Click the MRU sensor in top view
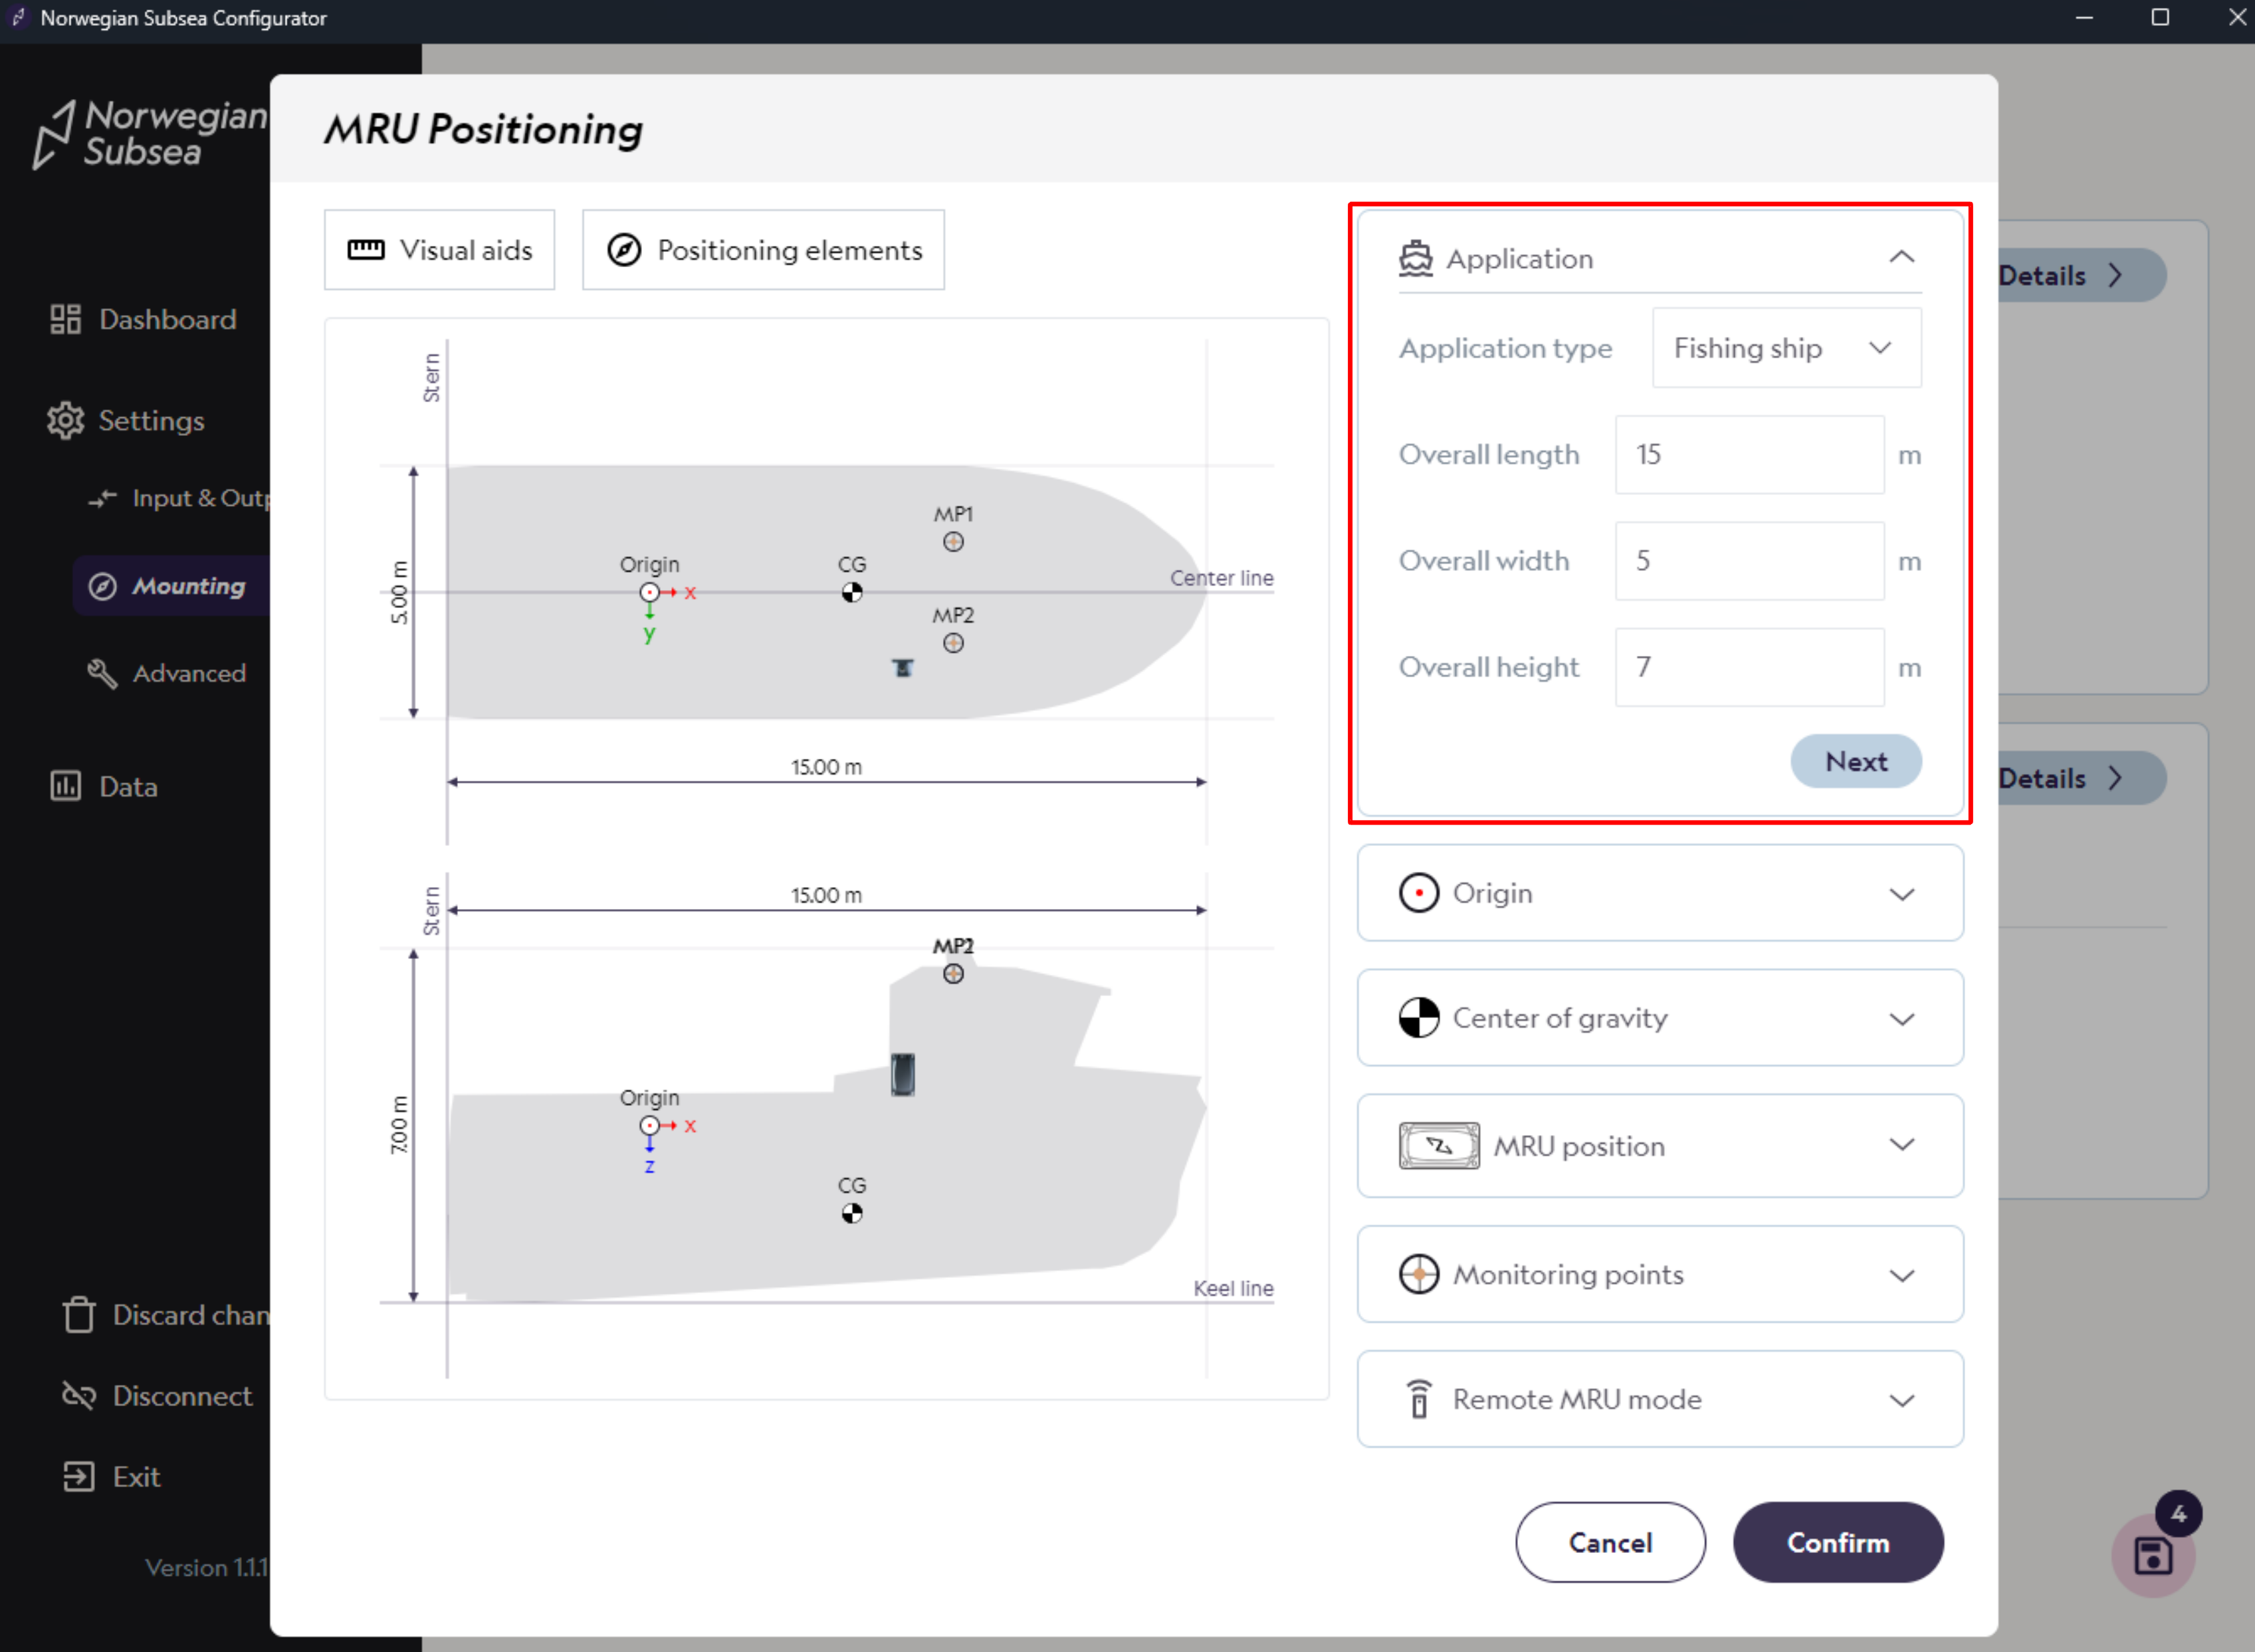2255x1652 pixels. [x=902, y=668]
